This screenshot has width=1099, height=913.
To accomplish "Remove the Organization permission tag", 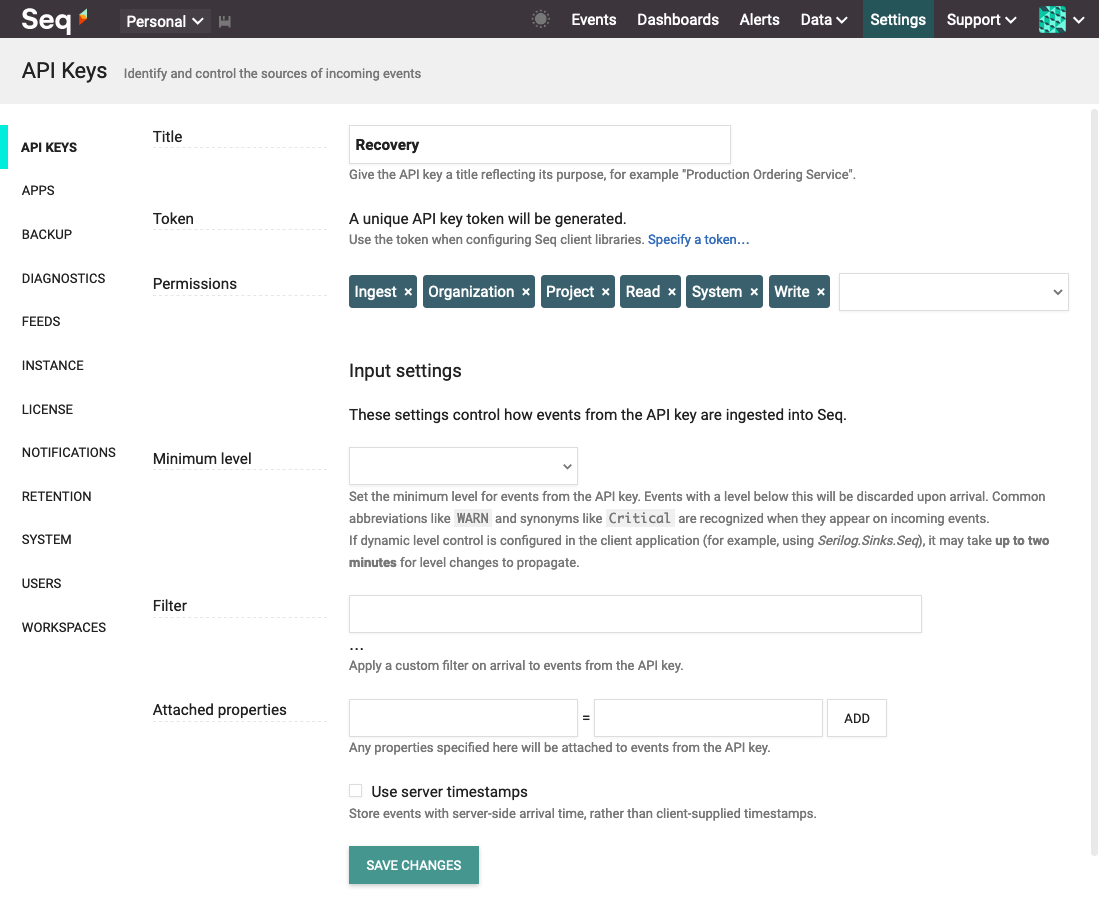I will (x=526, y=292).
